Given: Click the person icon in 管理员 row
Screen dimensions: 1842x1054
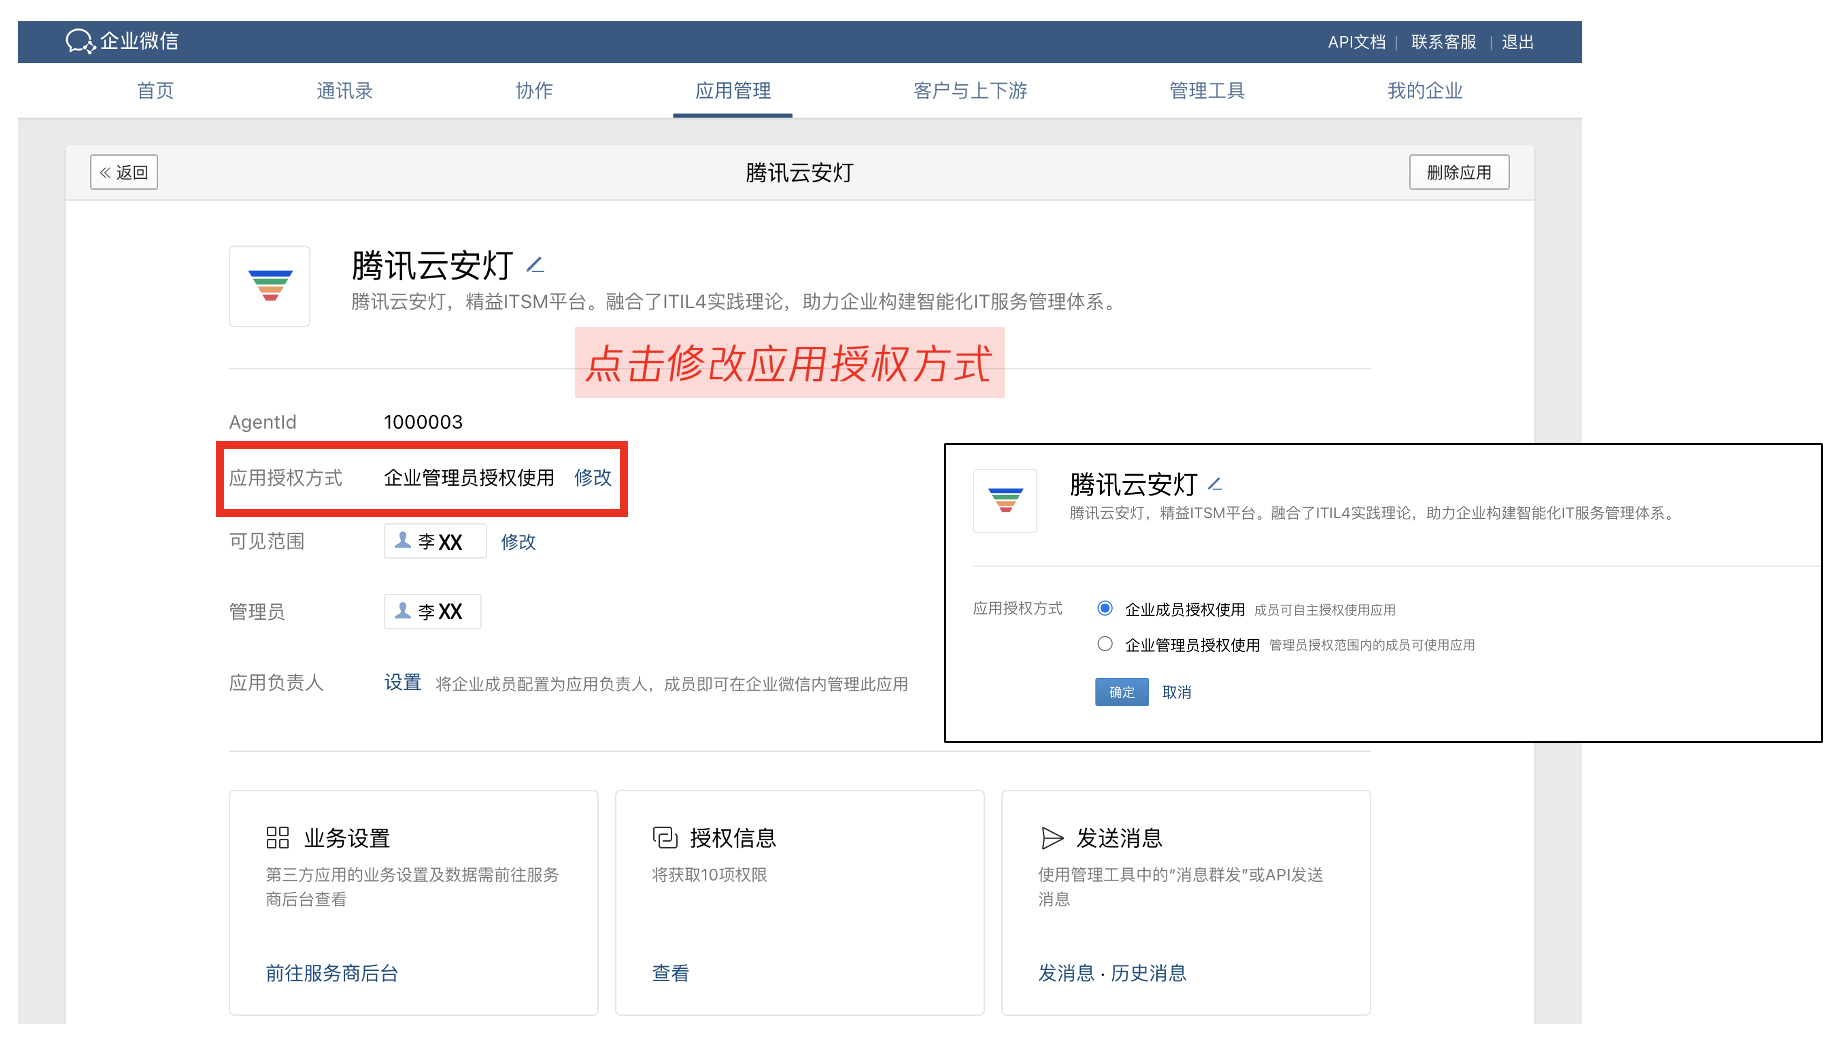Looking at the screenshot, I should click(x=403, y=610).
